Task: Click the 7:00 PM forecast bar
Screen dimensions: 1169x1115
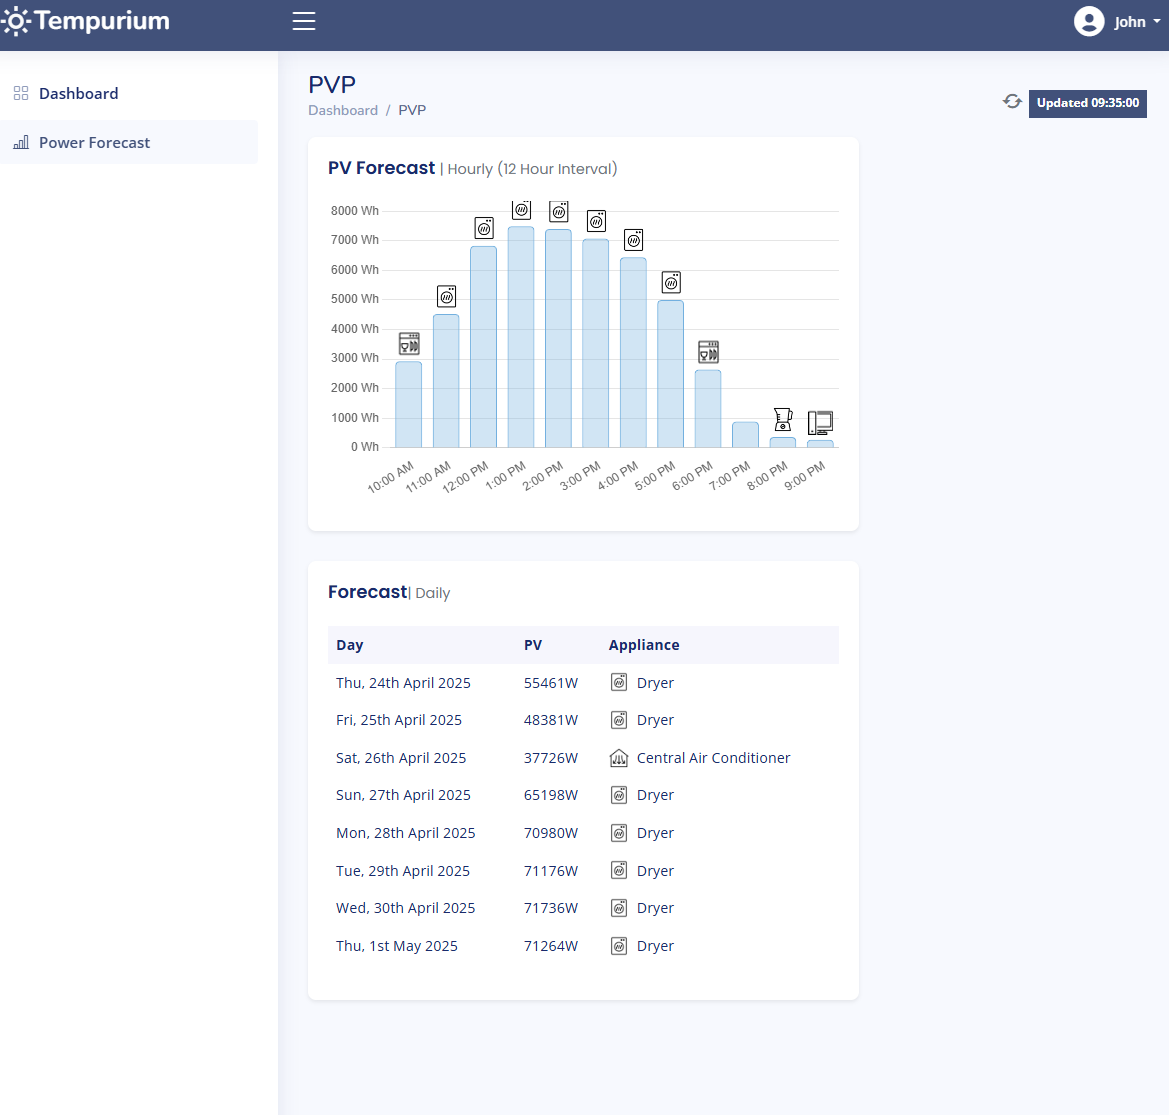Action: tap(745, 435)
